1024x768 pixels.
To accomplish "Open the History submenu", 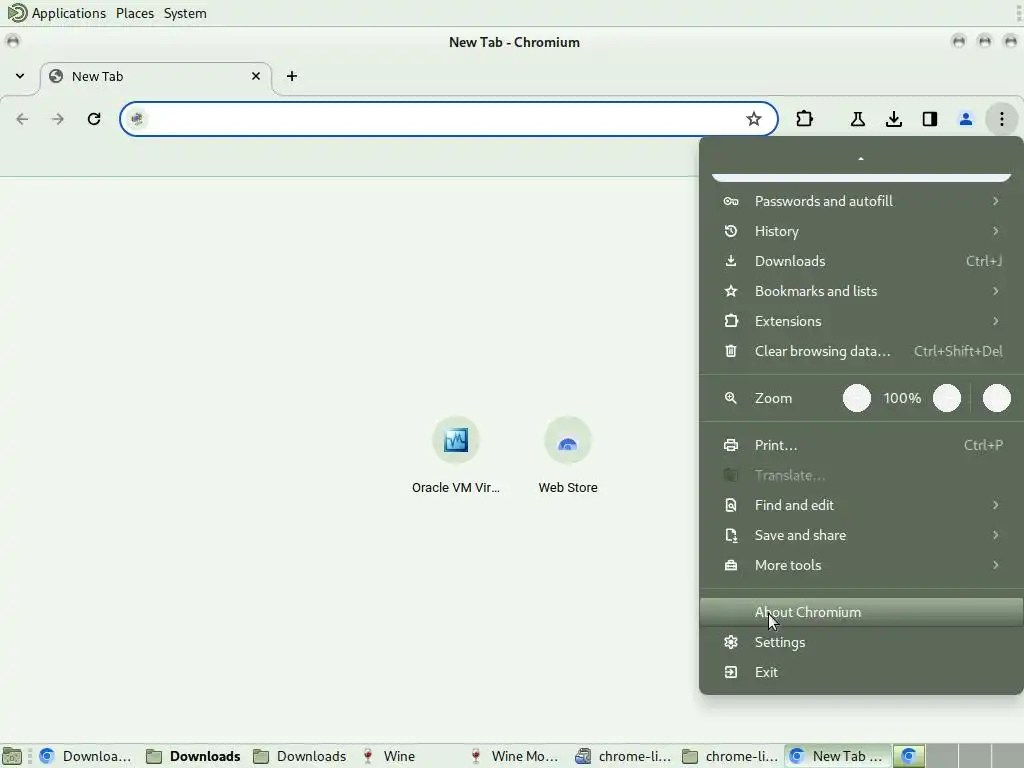I will pyautogui.click(x=861, y=231).
